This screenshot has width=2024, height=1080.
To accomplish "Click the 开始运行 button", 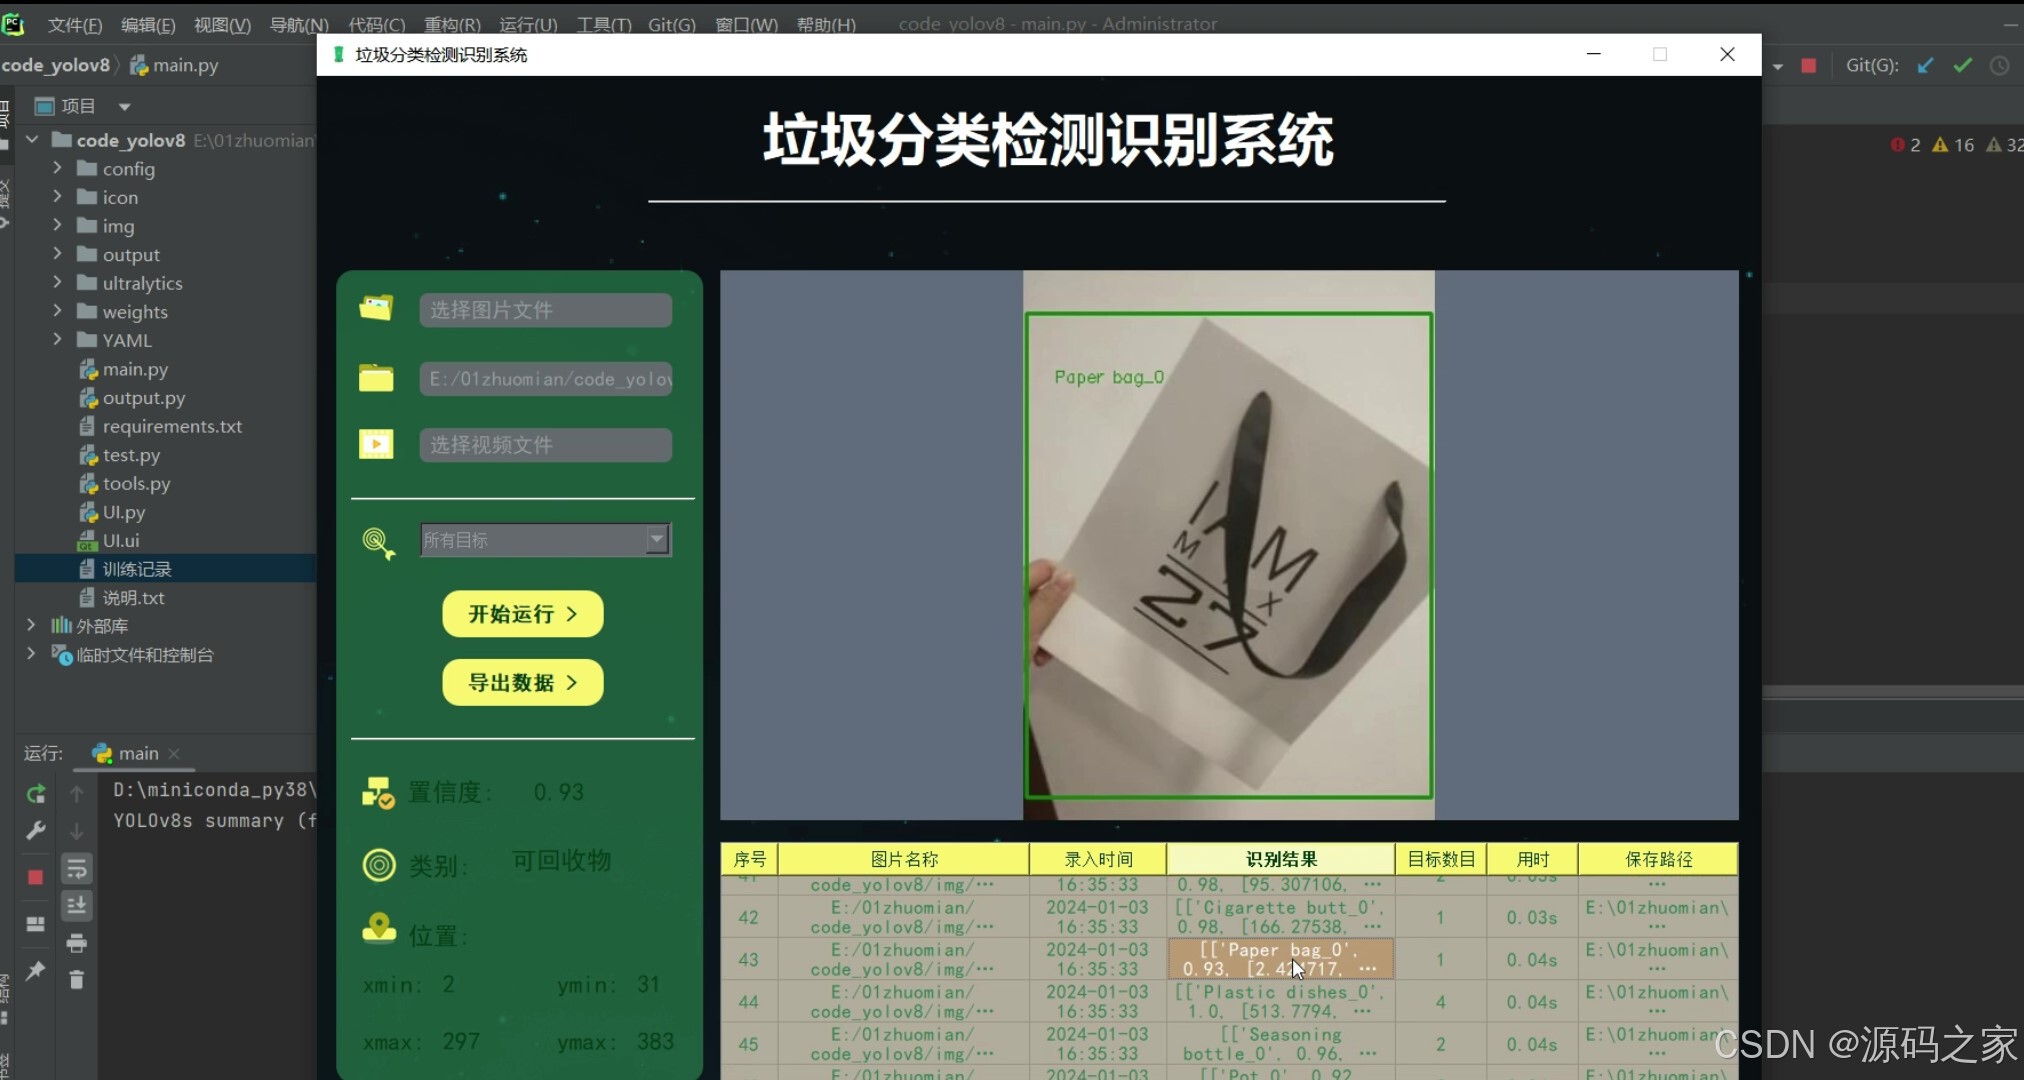I will tap(523, 614).
